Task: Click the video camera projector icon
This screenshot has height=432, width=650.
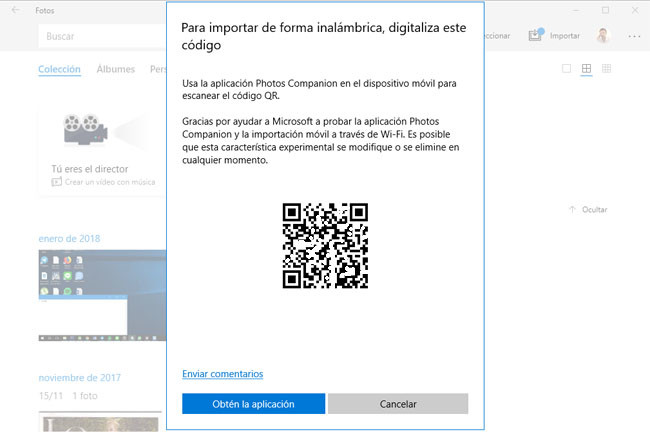Action: click(x=85, y=130)
